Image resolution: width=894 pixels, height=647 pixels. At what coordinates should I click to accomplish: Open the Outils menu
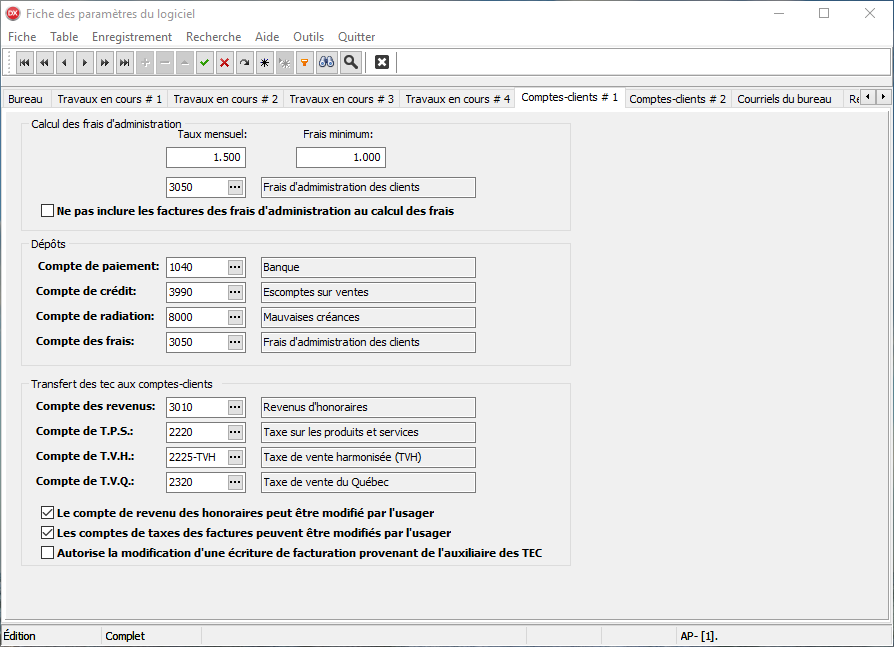(x=308, y=36)
